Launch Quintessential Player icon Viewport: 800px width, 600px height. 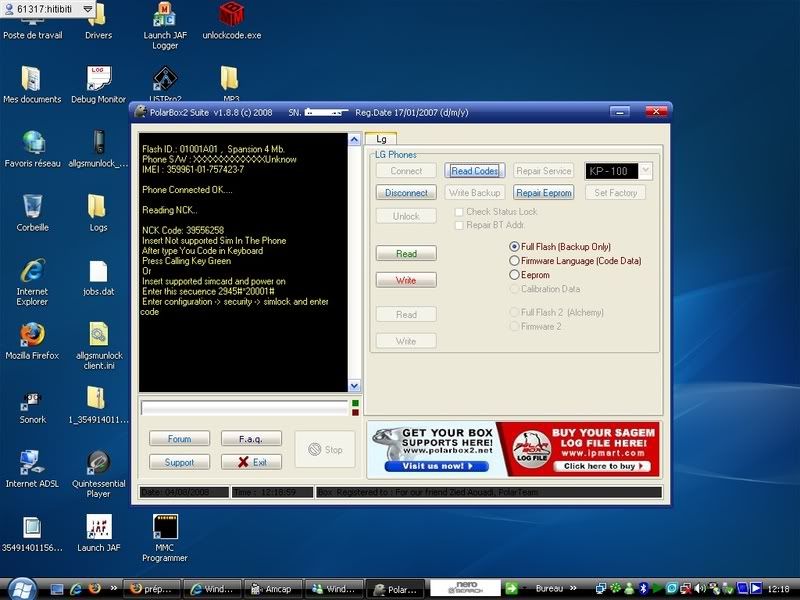tap(98, 474)
